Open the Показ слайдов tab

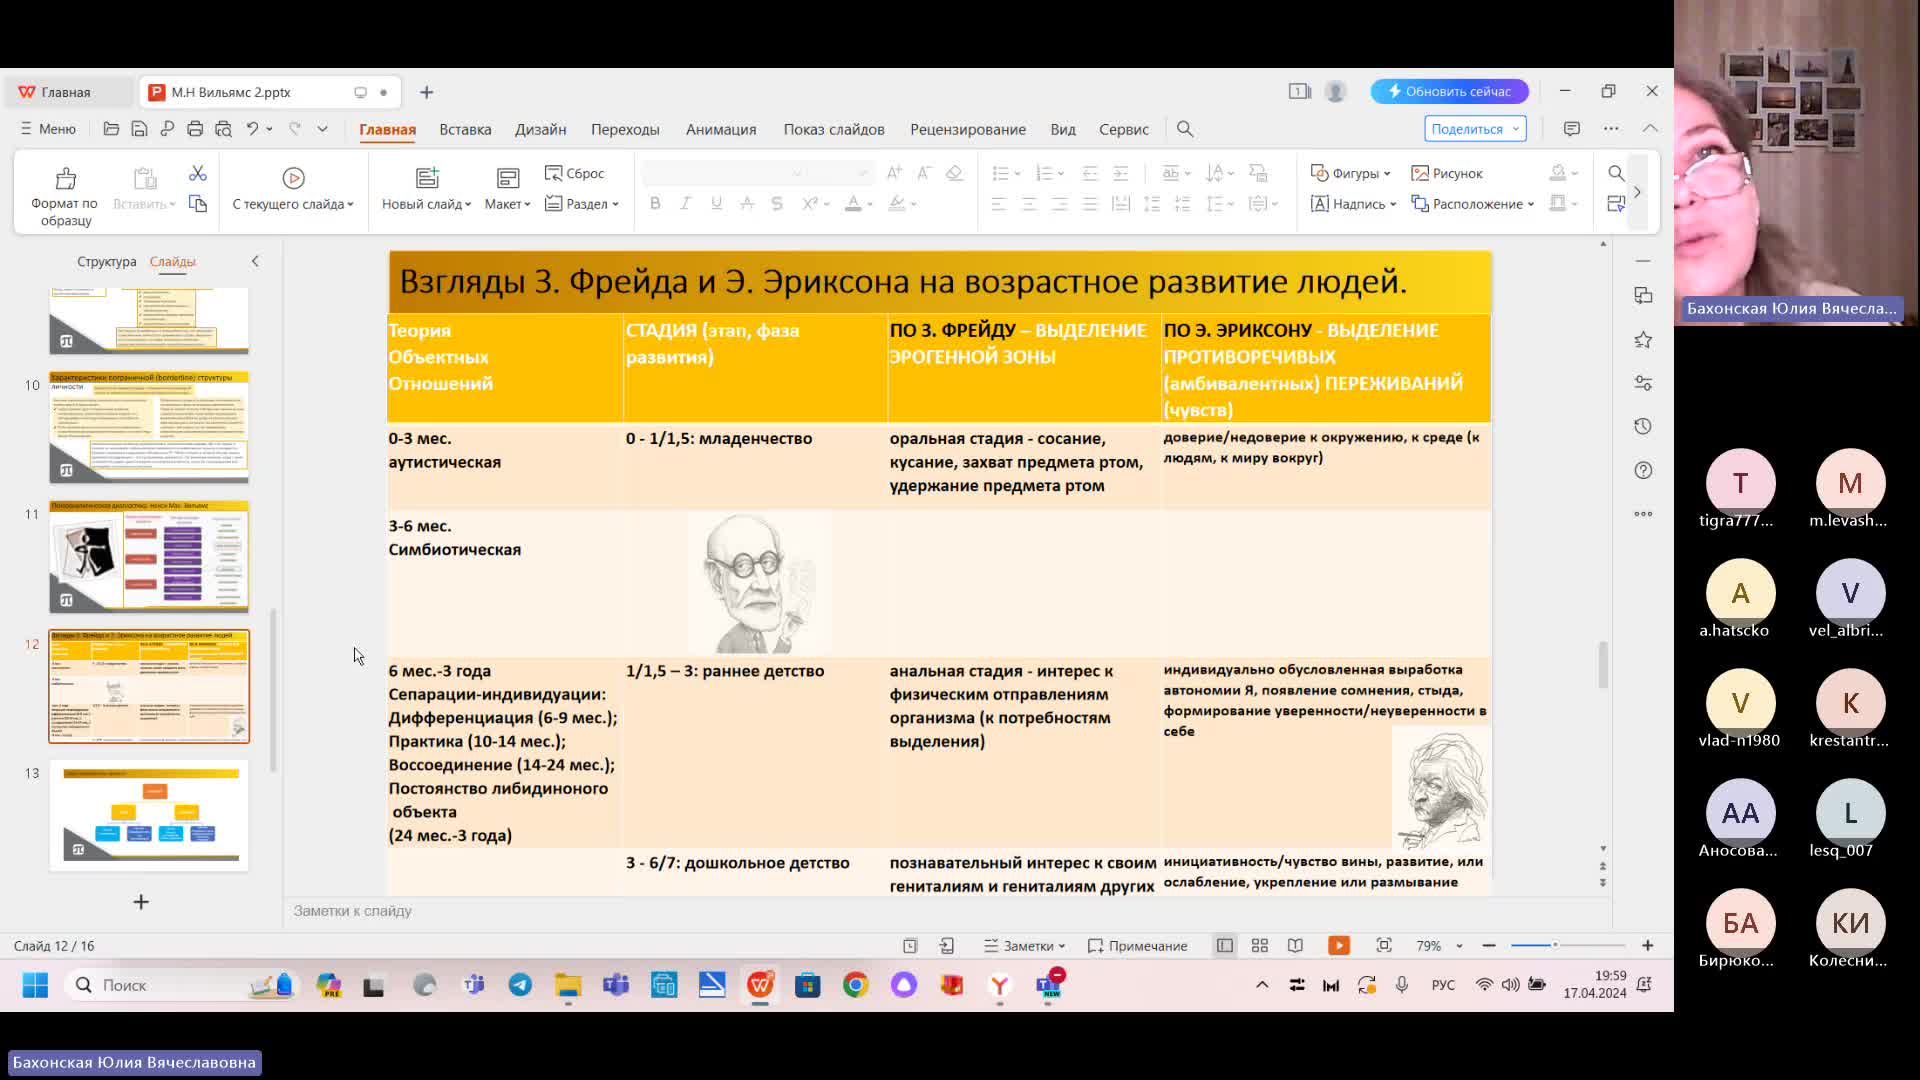point(834,129)
